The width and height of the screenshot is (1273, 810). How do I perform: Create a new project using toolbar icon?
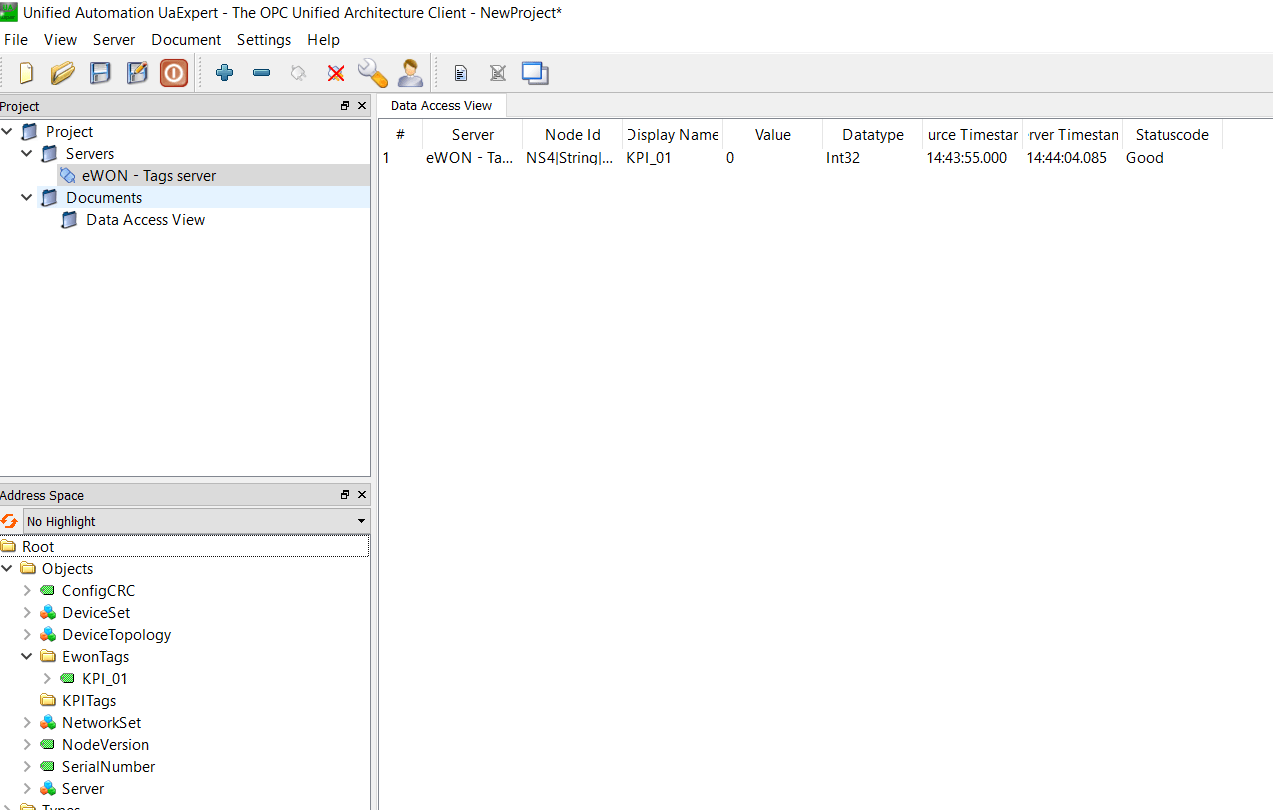tap(25, 72)
